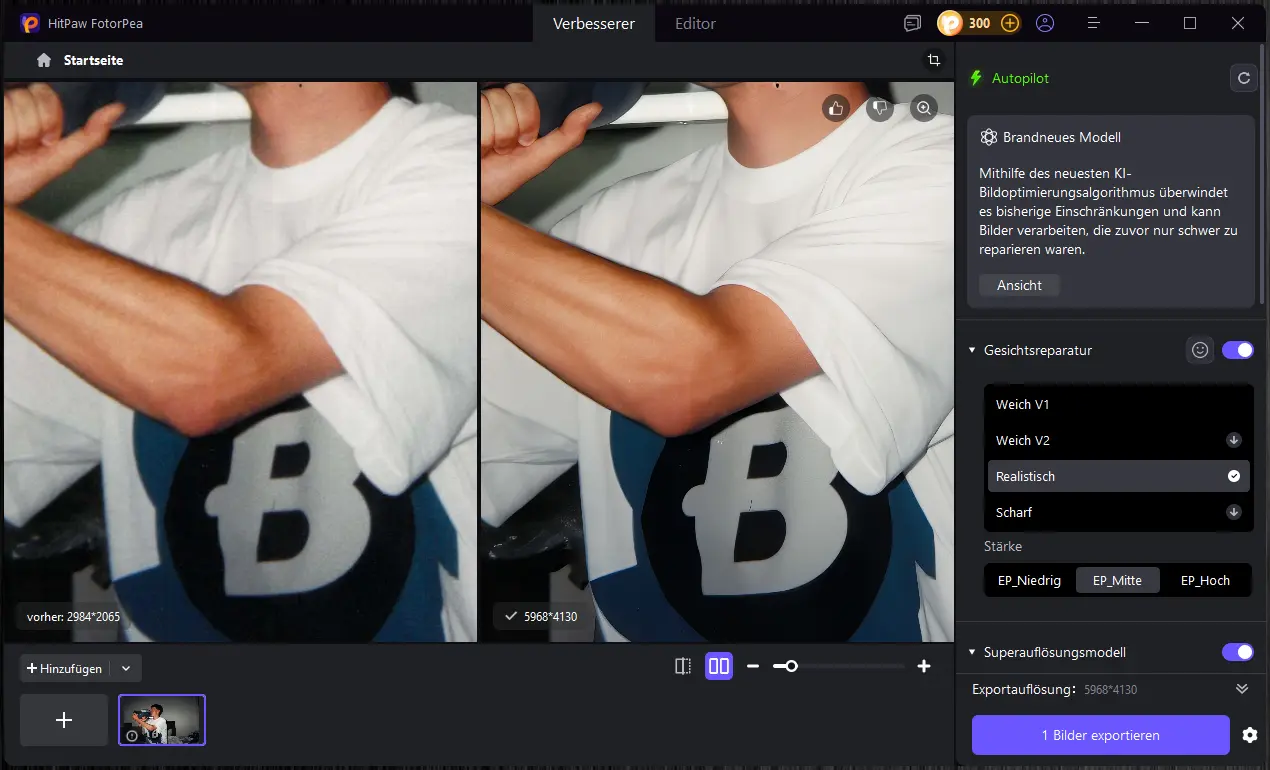Click the crop tool icon
Screen dimensions: 1270x770
(x=933, y=60)
